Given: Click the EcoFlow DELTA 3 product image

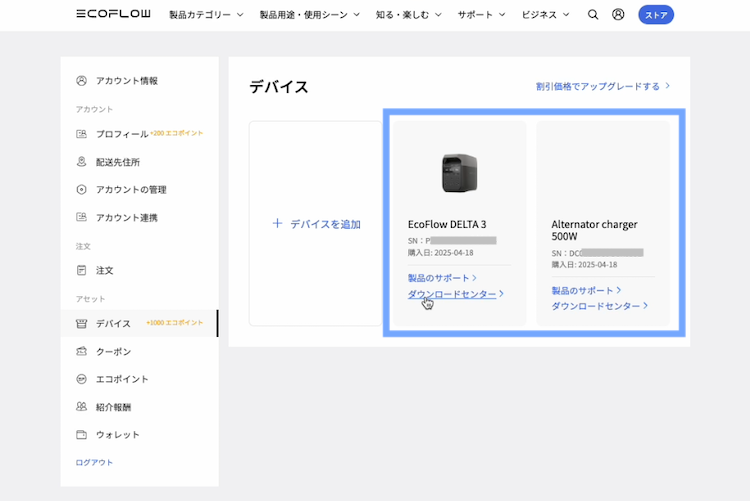Looking at the screenshot, I should (459, 173).
